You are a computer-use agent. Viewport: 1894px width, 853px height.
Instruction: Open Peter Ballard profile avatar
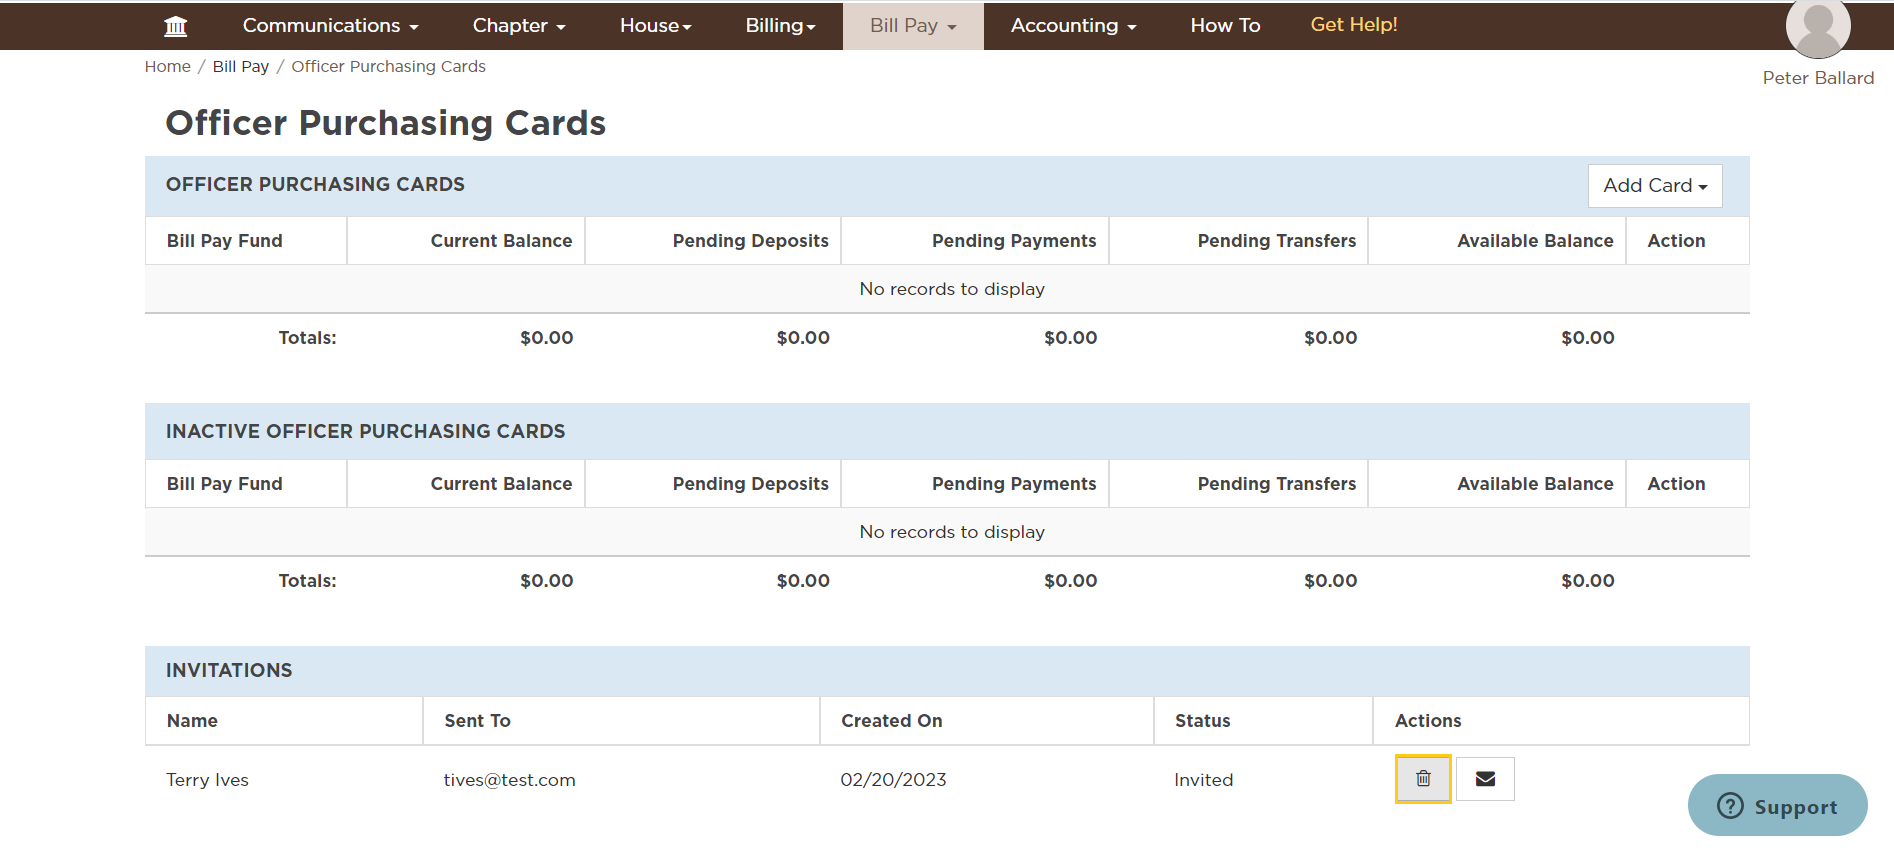[1817, 28]
